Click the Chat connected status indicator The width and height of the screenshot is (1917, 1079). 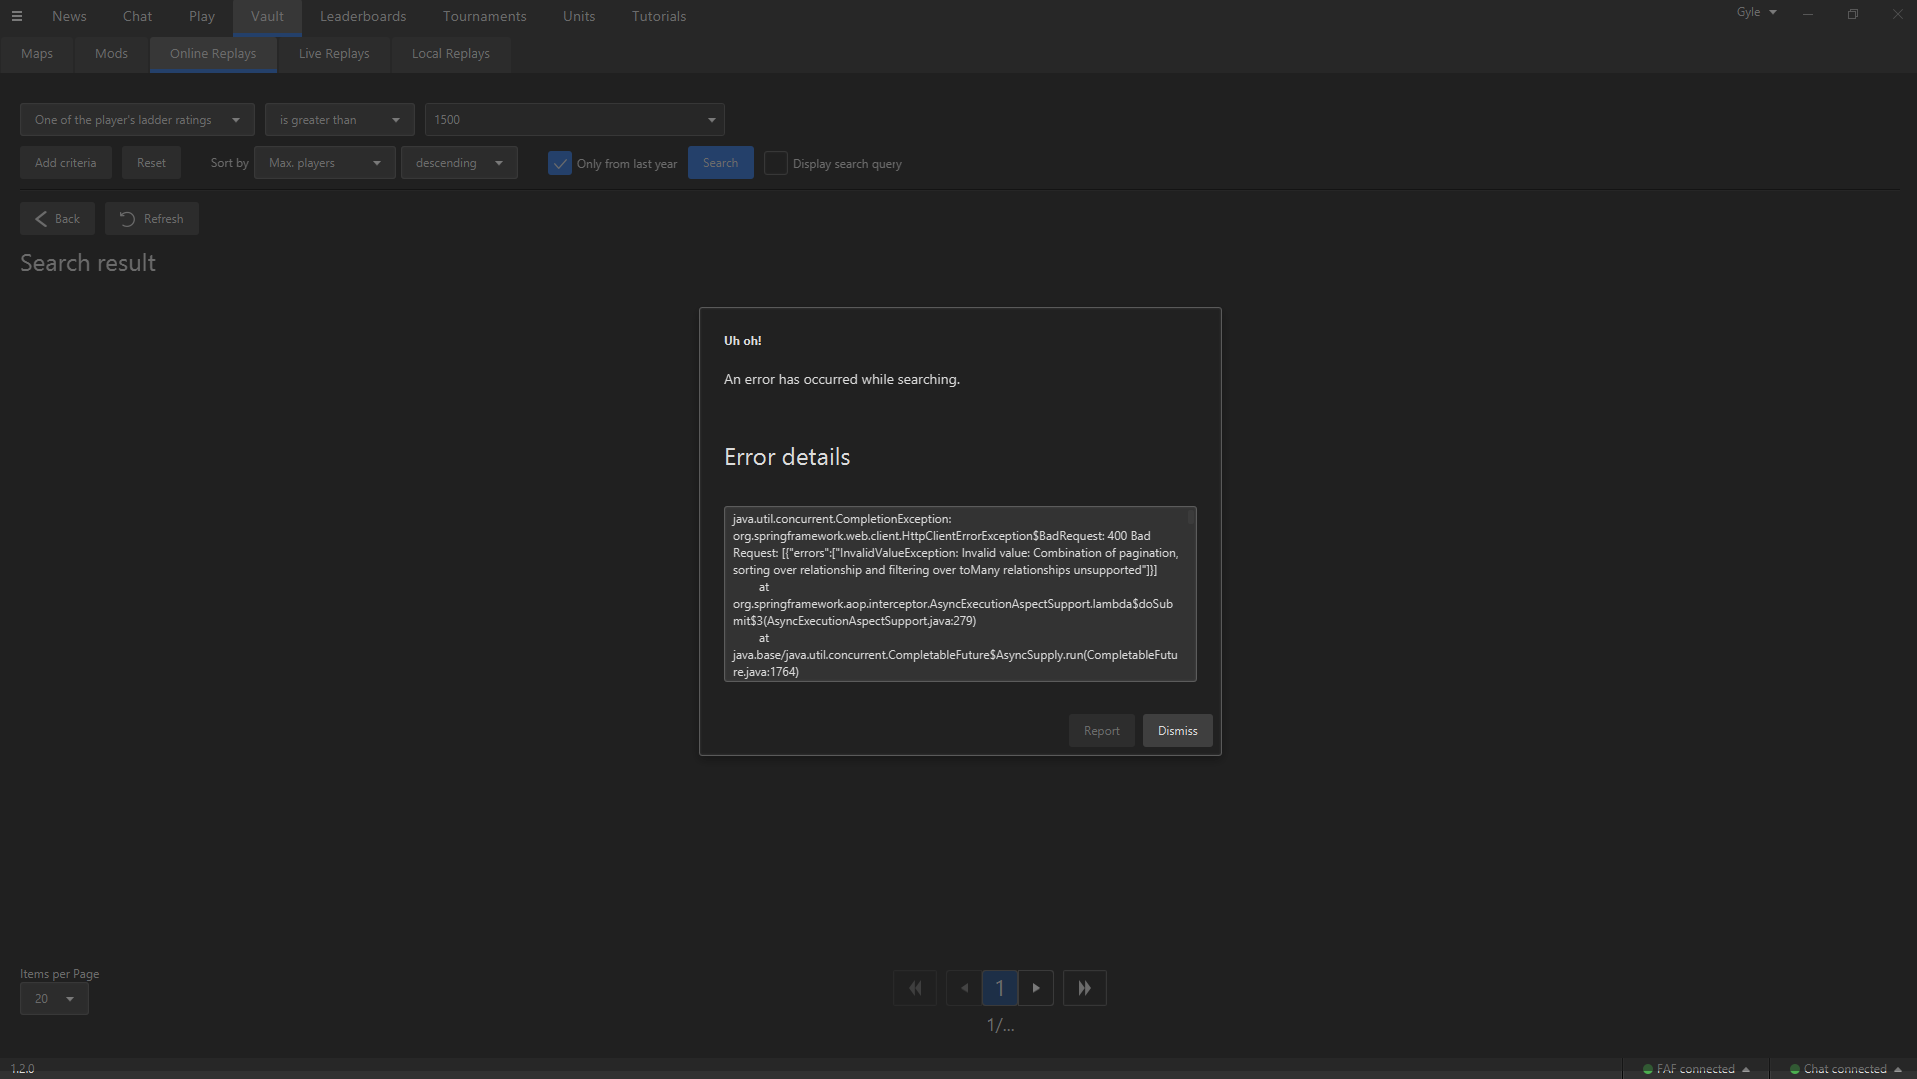(1843, 1068)
